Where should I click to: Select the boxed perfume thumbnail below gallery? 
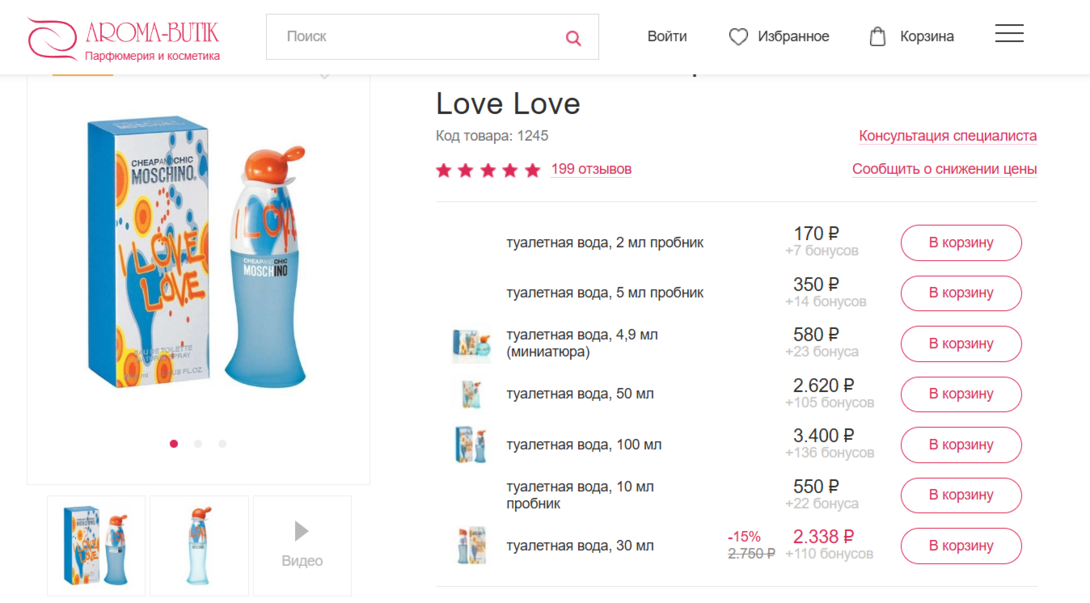[96, 545]
